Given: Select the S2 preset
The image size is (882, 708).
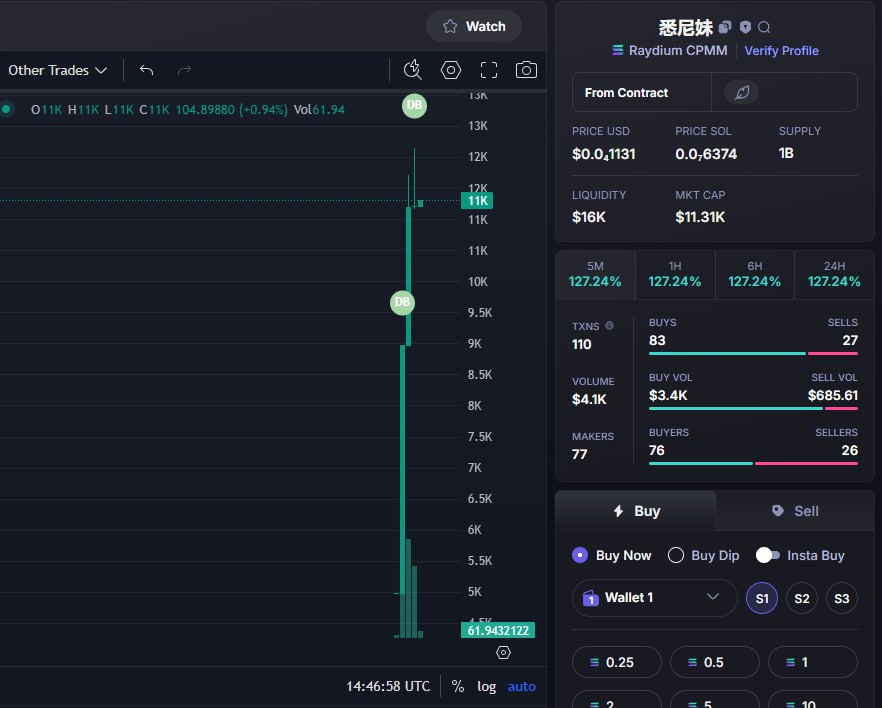Looking at the screenshot, I should (x=802, y=598).
